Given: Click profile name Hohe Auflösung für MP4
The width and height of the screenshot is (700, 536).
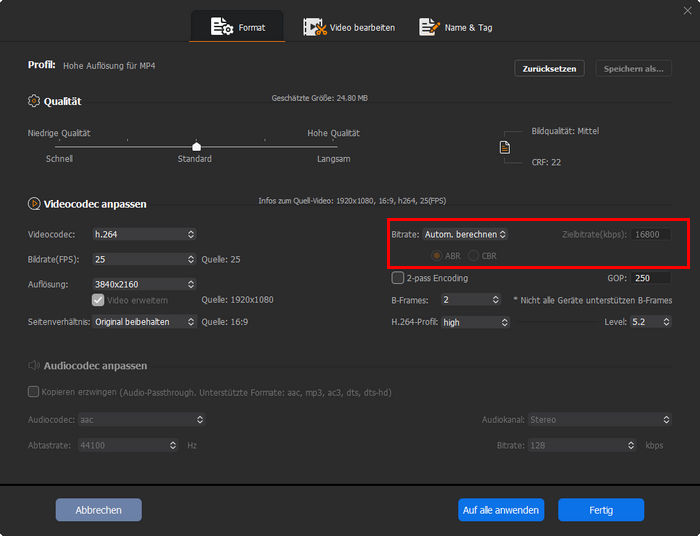Looking at the screenshot, I should (109, 66).
